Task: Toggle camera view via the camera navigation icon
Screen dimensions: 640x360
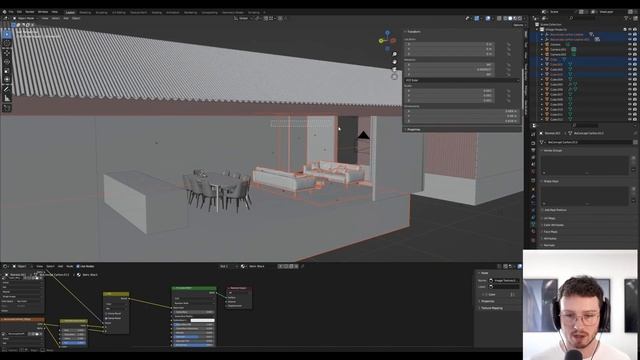Action: tap(394, 69)
